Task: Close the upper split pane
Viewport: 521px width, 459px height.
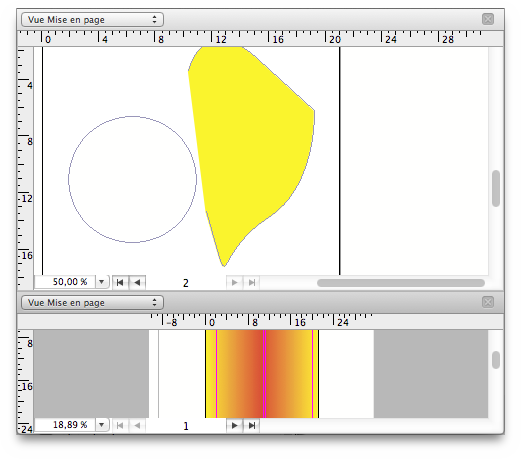Action: (488, 19)
